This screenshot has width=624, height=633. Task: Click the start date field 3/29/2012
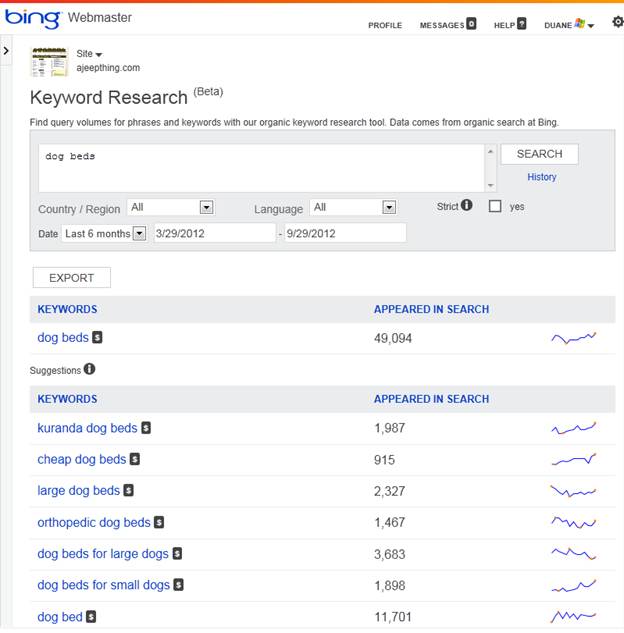(213, 233)
